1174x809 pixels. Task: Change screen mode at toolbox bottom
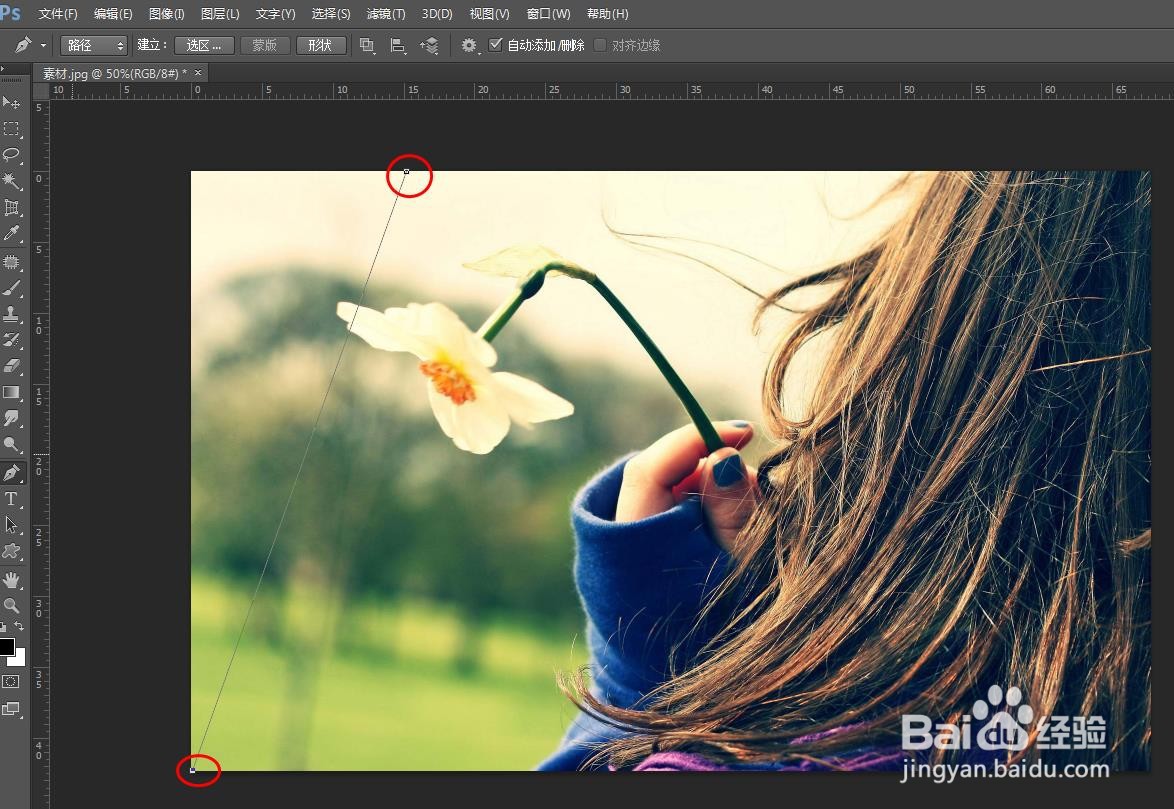tap(11, 709)
